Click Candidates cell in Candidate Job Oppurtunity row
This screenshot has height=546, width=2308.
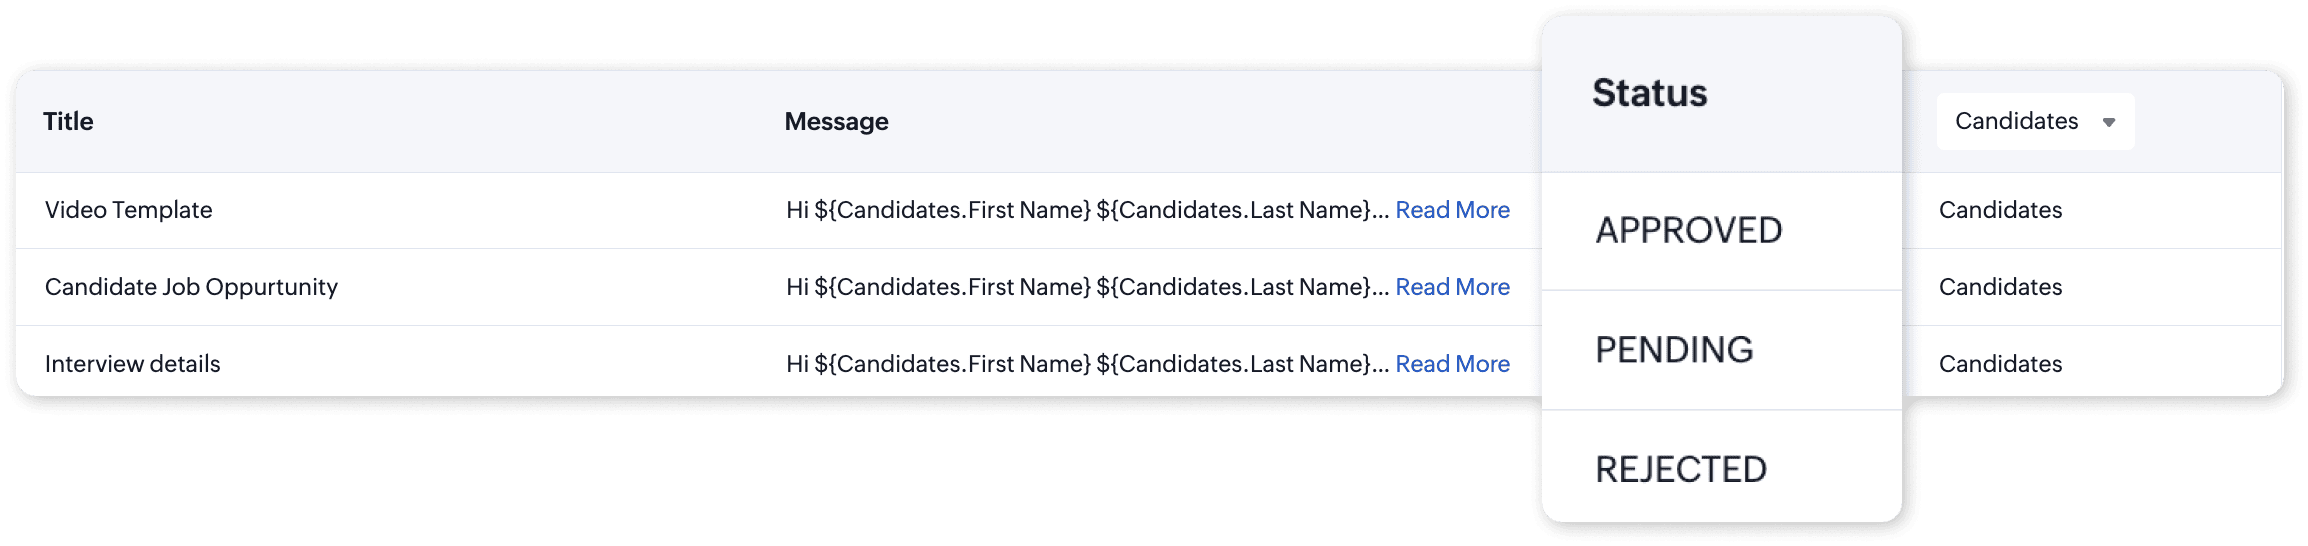pyautogui.click(x=2000, y=287)
